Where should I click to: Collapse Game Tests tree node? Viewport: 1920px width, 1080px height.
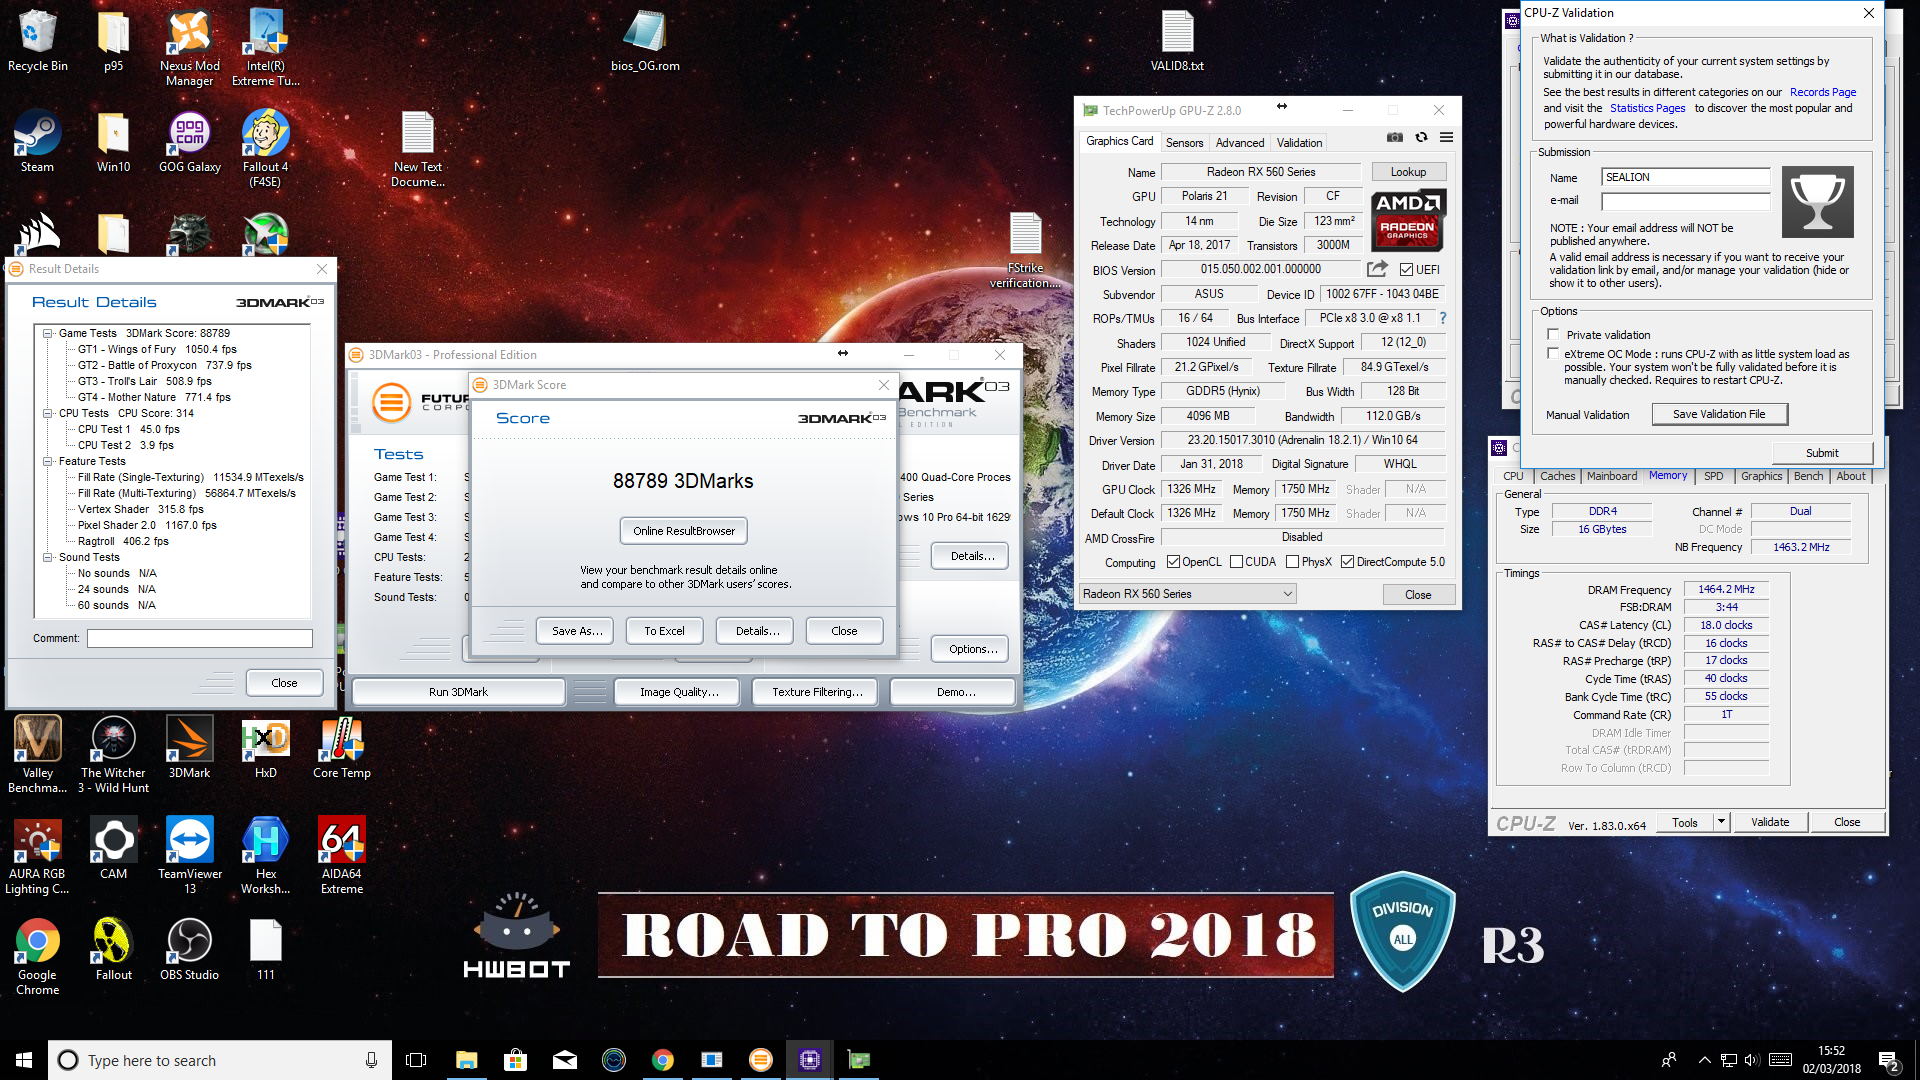pos(47,333)
